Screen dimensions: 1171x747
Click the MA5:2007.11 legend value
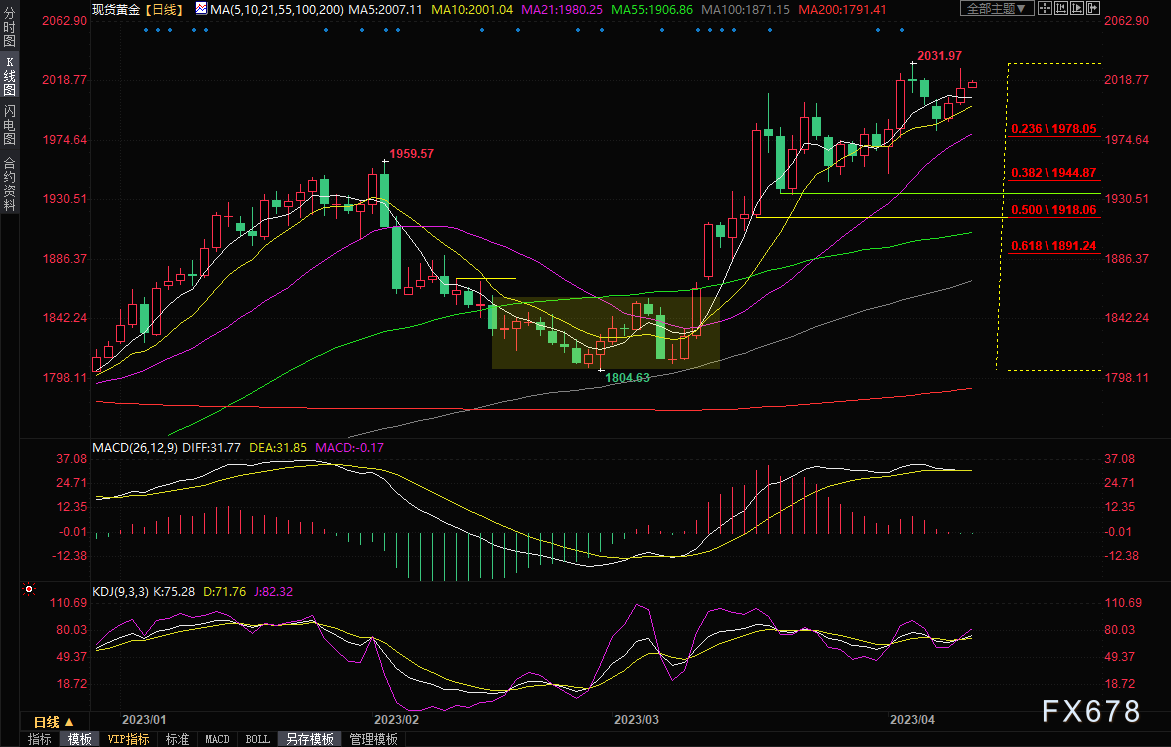[x=385, y=9]
